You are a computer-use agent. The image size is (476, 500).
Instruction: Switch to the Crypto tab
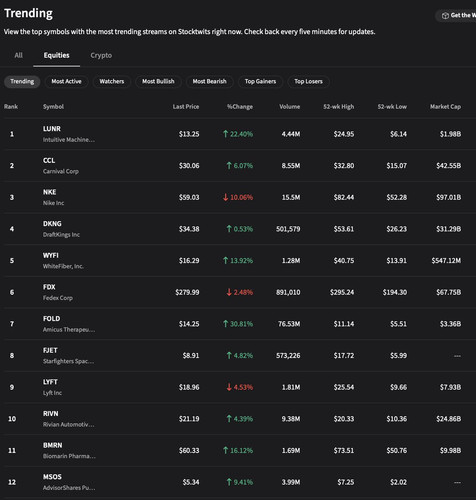pos(101,55)
